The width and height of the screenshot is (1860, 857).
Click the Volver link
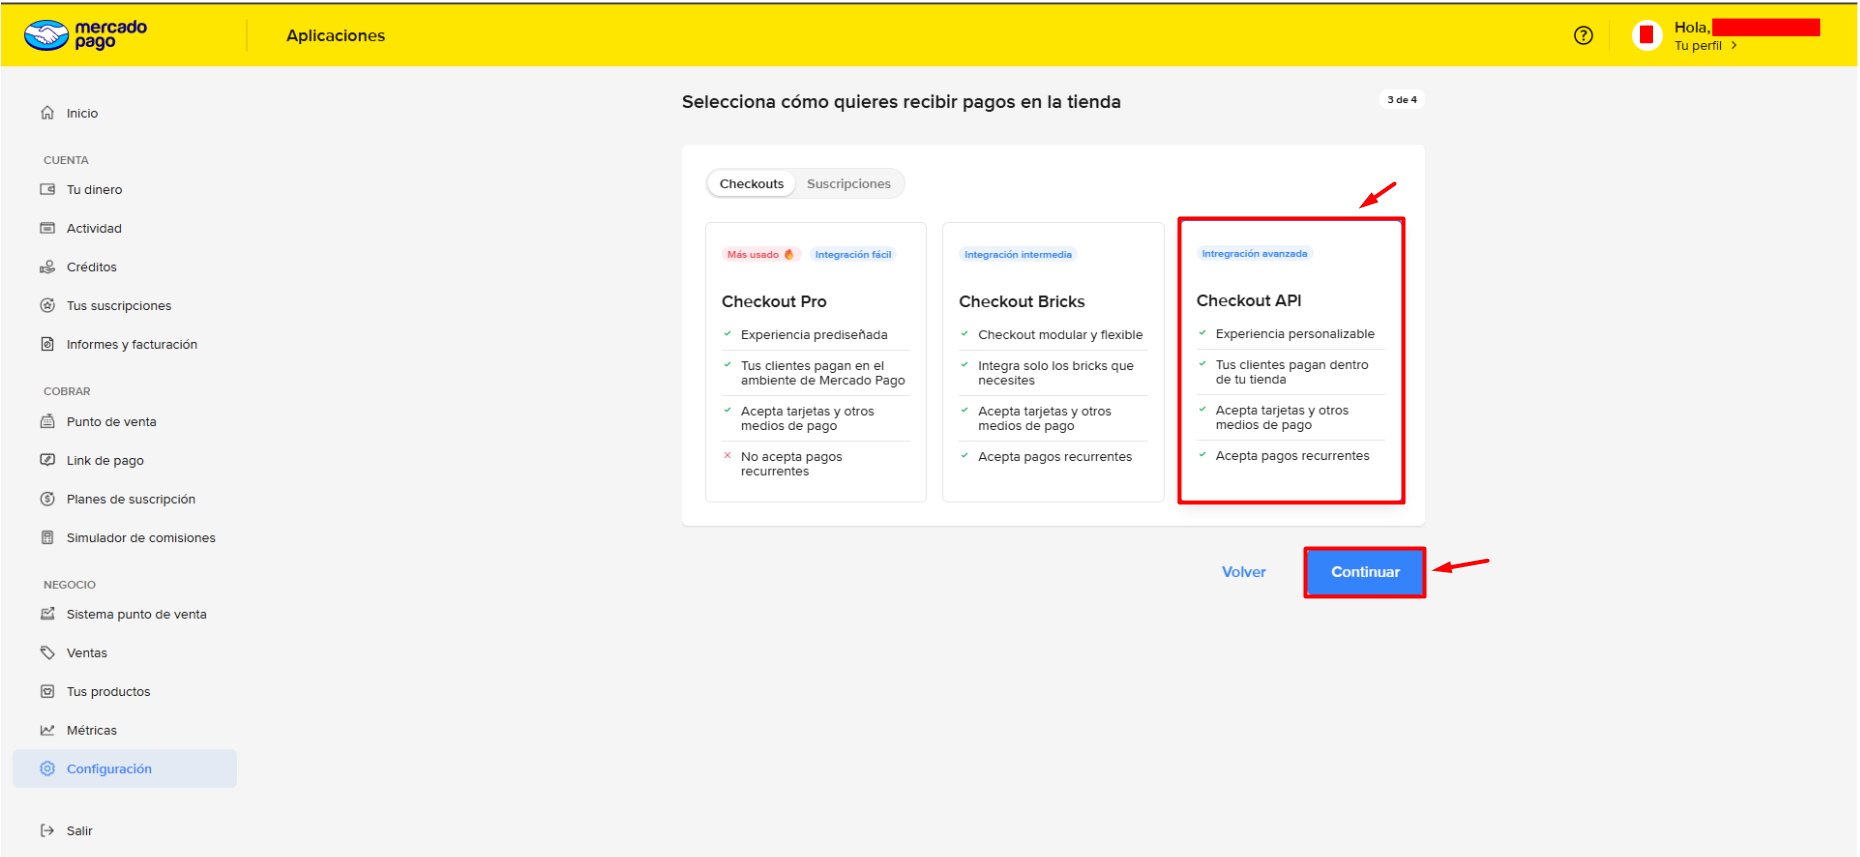(x=1244, y=572)
